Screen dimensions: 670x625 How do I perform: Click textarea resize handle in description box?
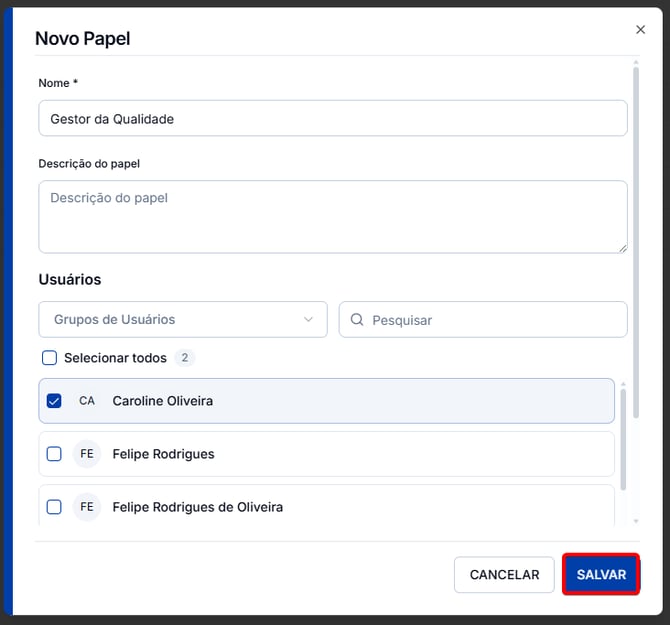click(x=623, y=248)
